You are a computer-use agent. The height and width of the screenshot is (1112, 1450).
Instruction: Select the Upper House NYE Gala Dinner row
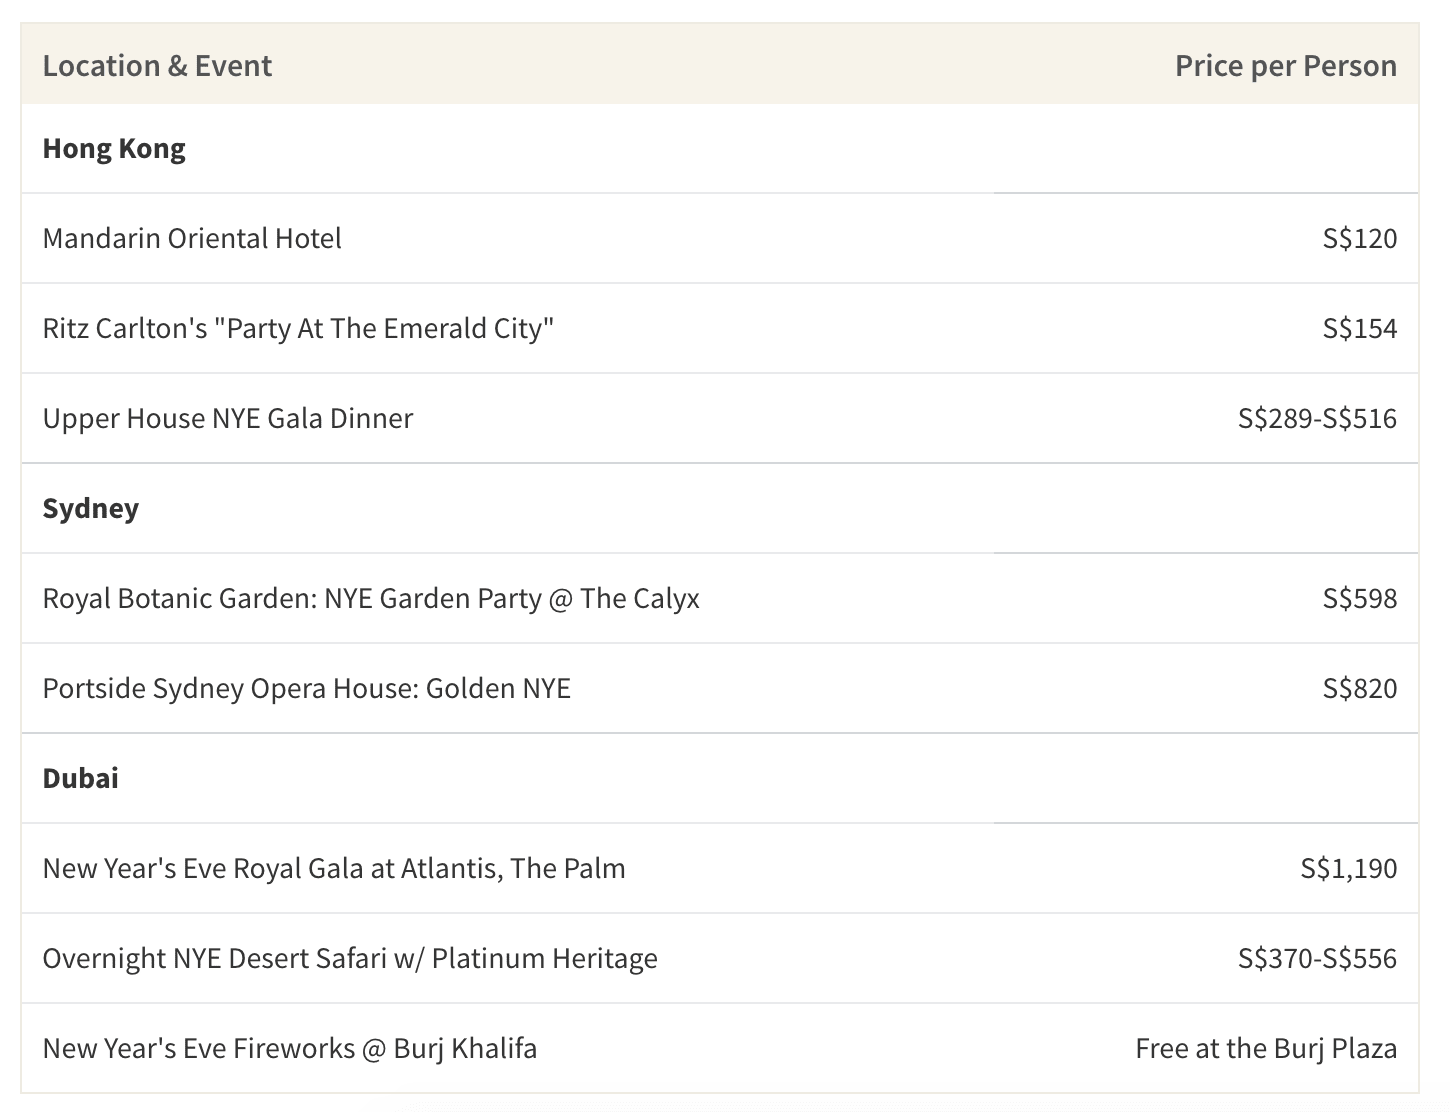[x=228, y=419]
